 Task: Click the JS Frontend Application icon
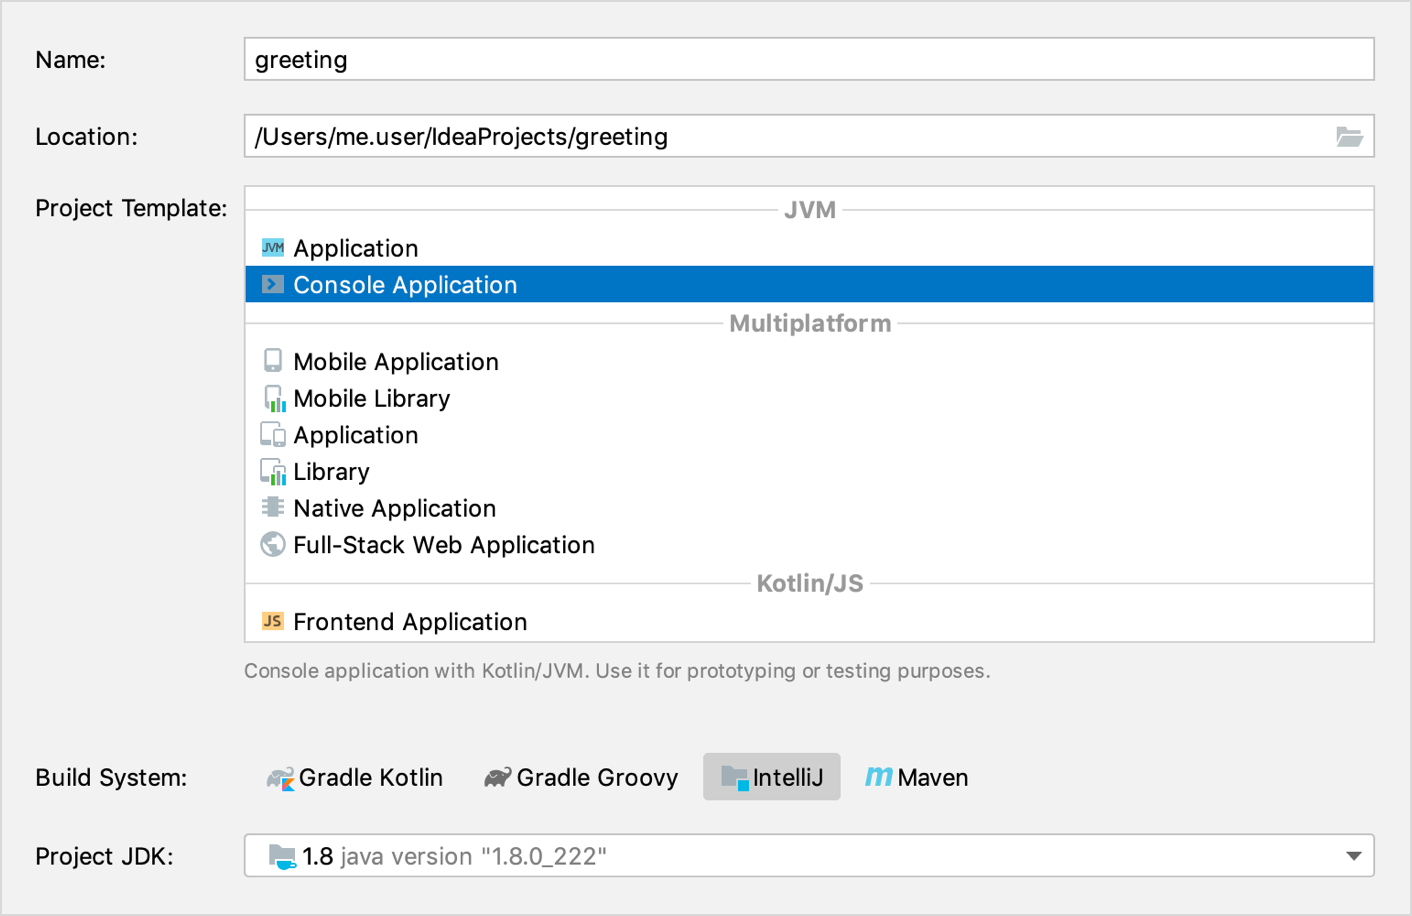click(272, 621)
